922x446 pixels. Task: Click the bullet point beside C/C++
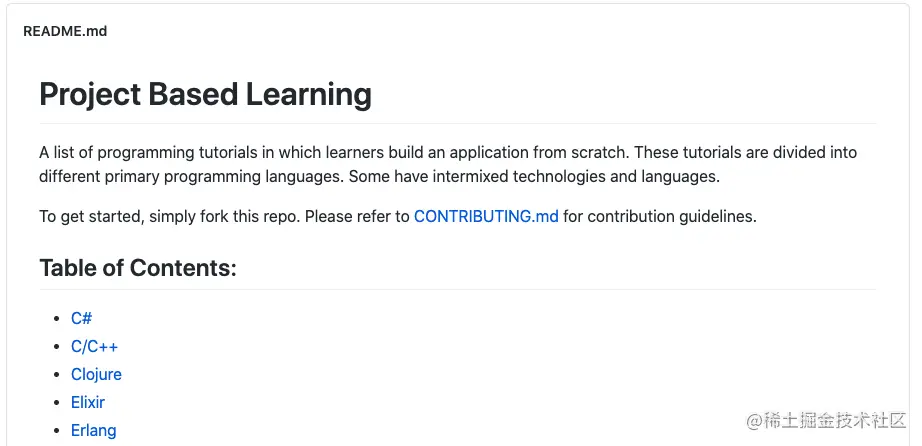57,347
